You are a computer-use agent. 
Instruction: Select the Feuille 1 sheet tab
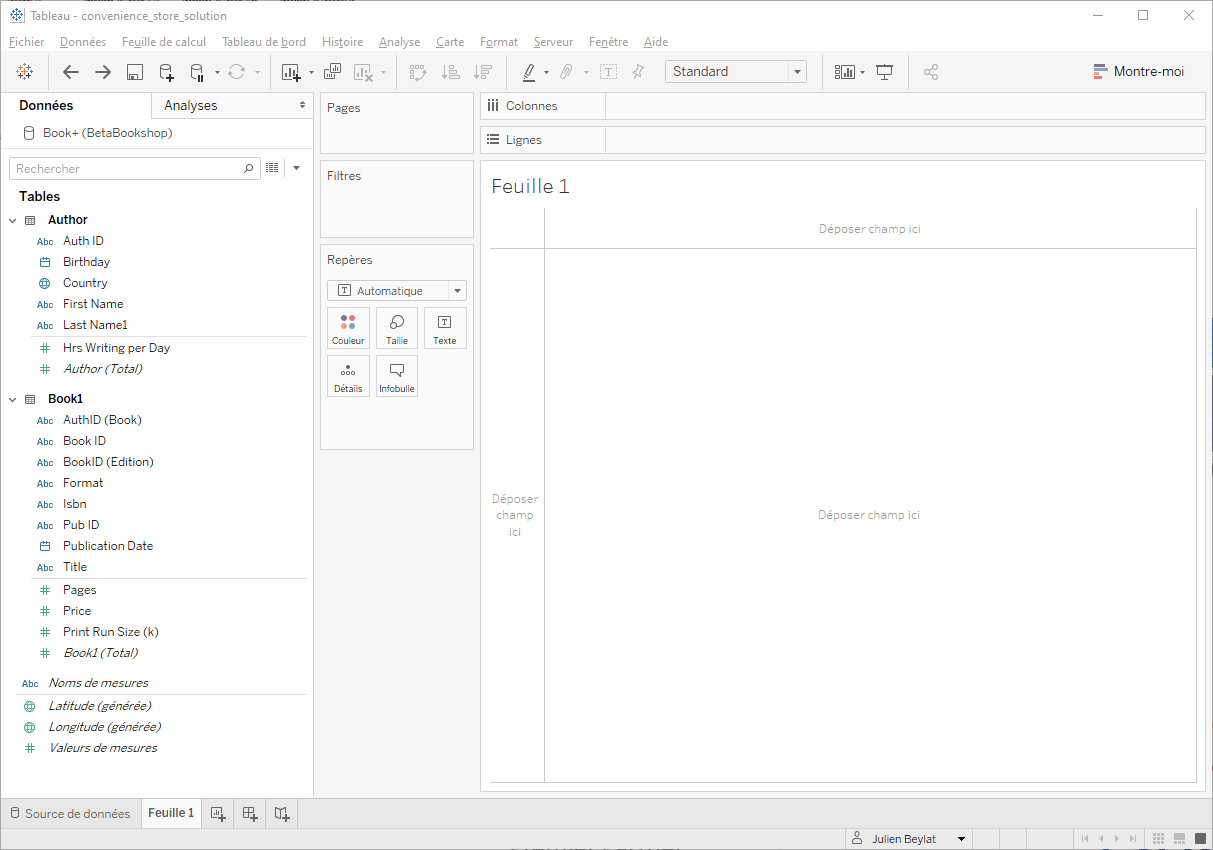tap(171, 813)
